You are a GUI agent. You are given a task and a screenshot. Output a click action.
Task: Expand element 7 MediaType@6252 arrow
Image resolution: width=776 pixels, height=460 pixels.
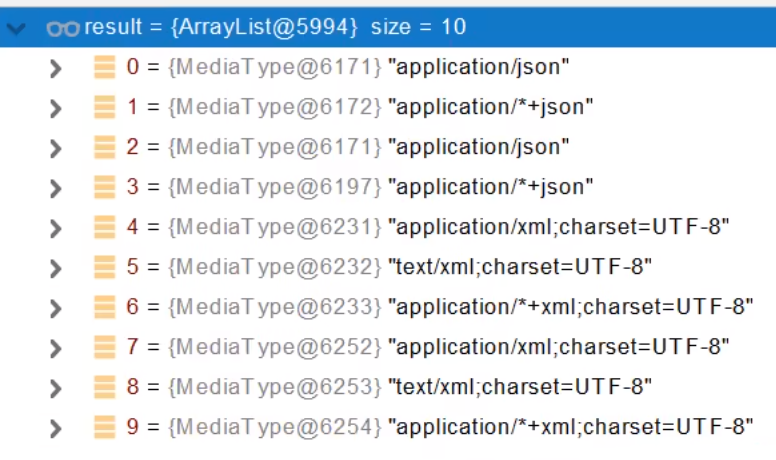coord(55,348)
